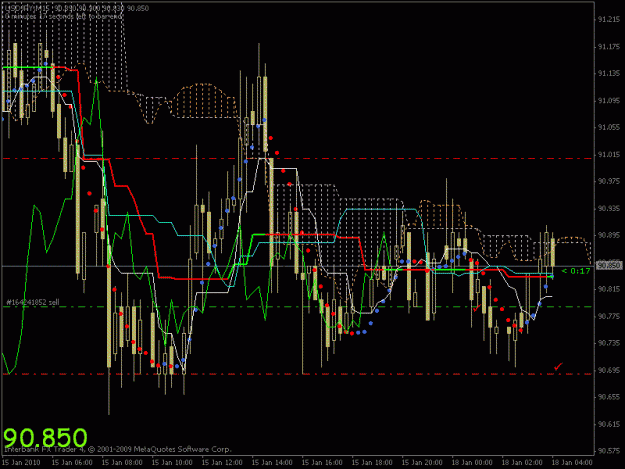Click the 90.735 price axis label
Viewport: 625px width, 469px height.
coord(609,343)
